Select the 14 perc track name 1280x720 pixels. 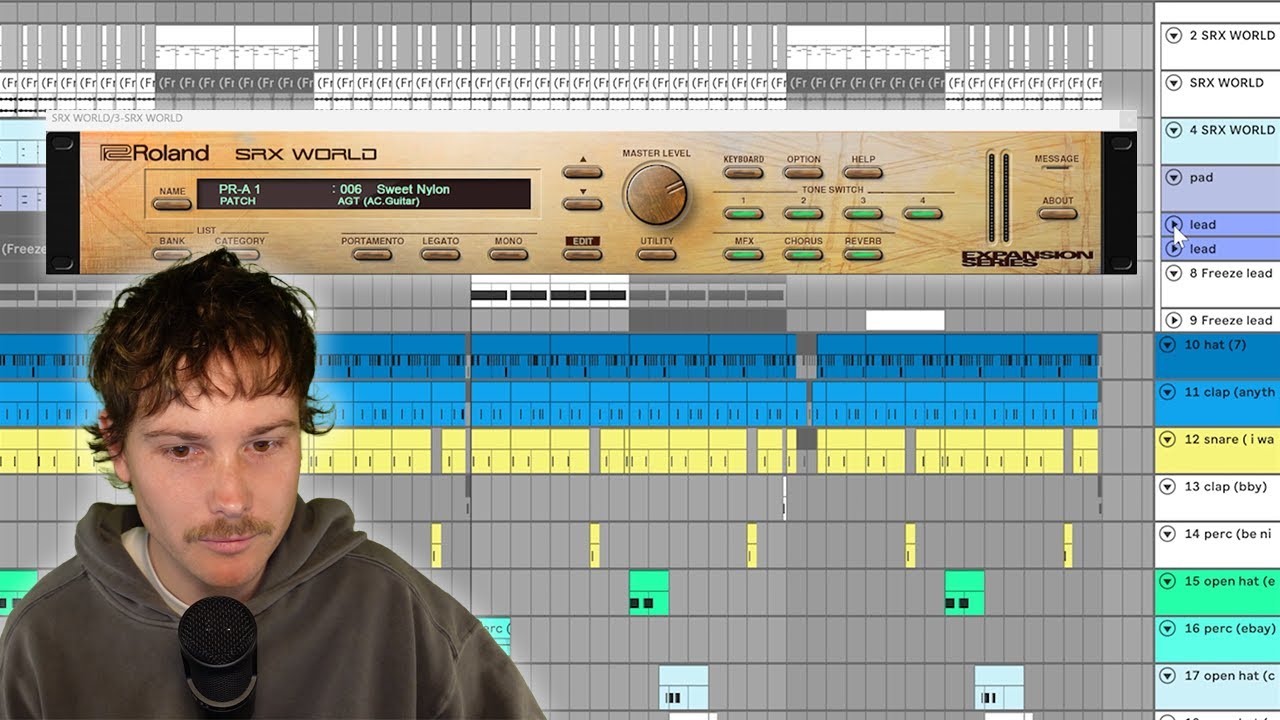coord(1228,534)
